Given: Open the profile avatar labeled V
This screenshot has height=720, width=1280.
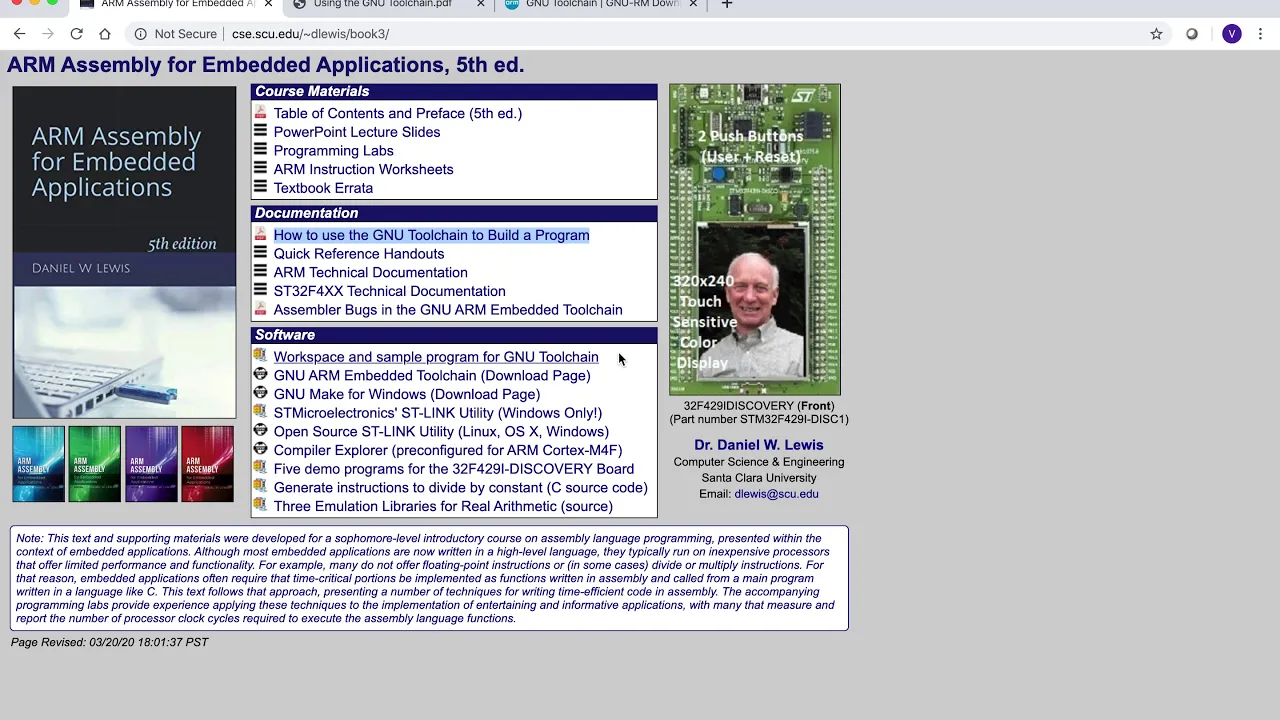Looking at the screenshot, I should (x=1232, y=34).
